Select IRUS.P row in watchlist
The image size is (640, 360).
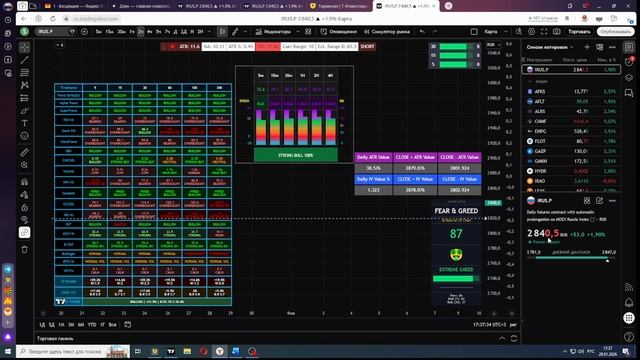pos(571,70)
